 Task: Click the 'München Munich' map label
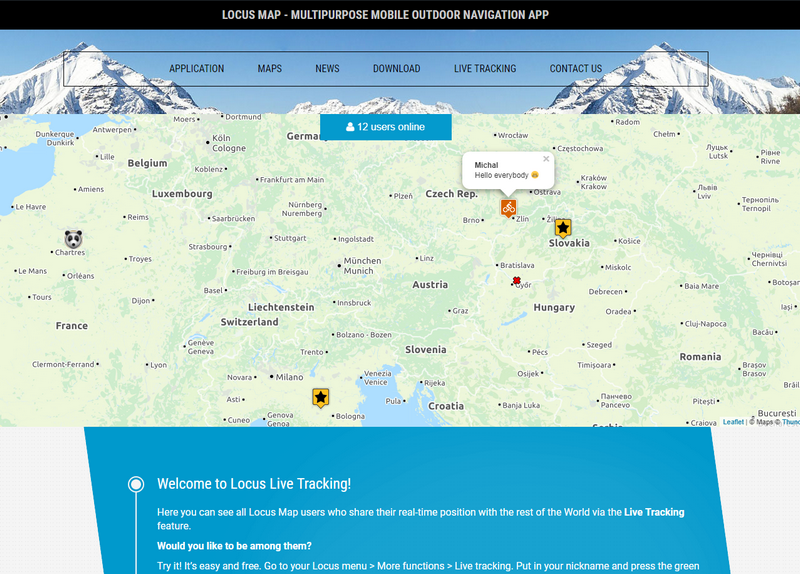[362, 266]
